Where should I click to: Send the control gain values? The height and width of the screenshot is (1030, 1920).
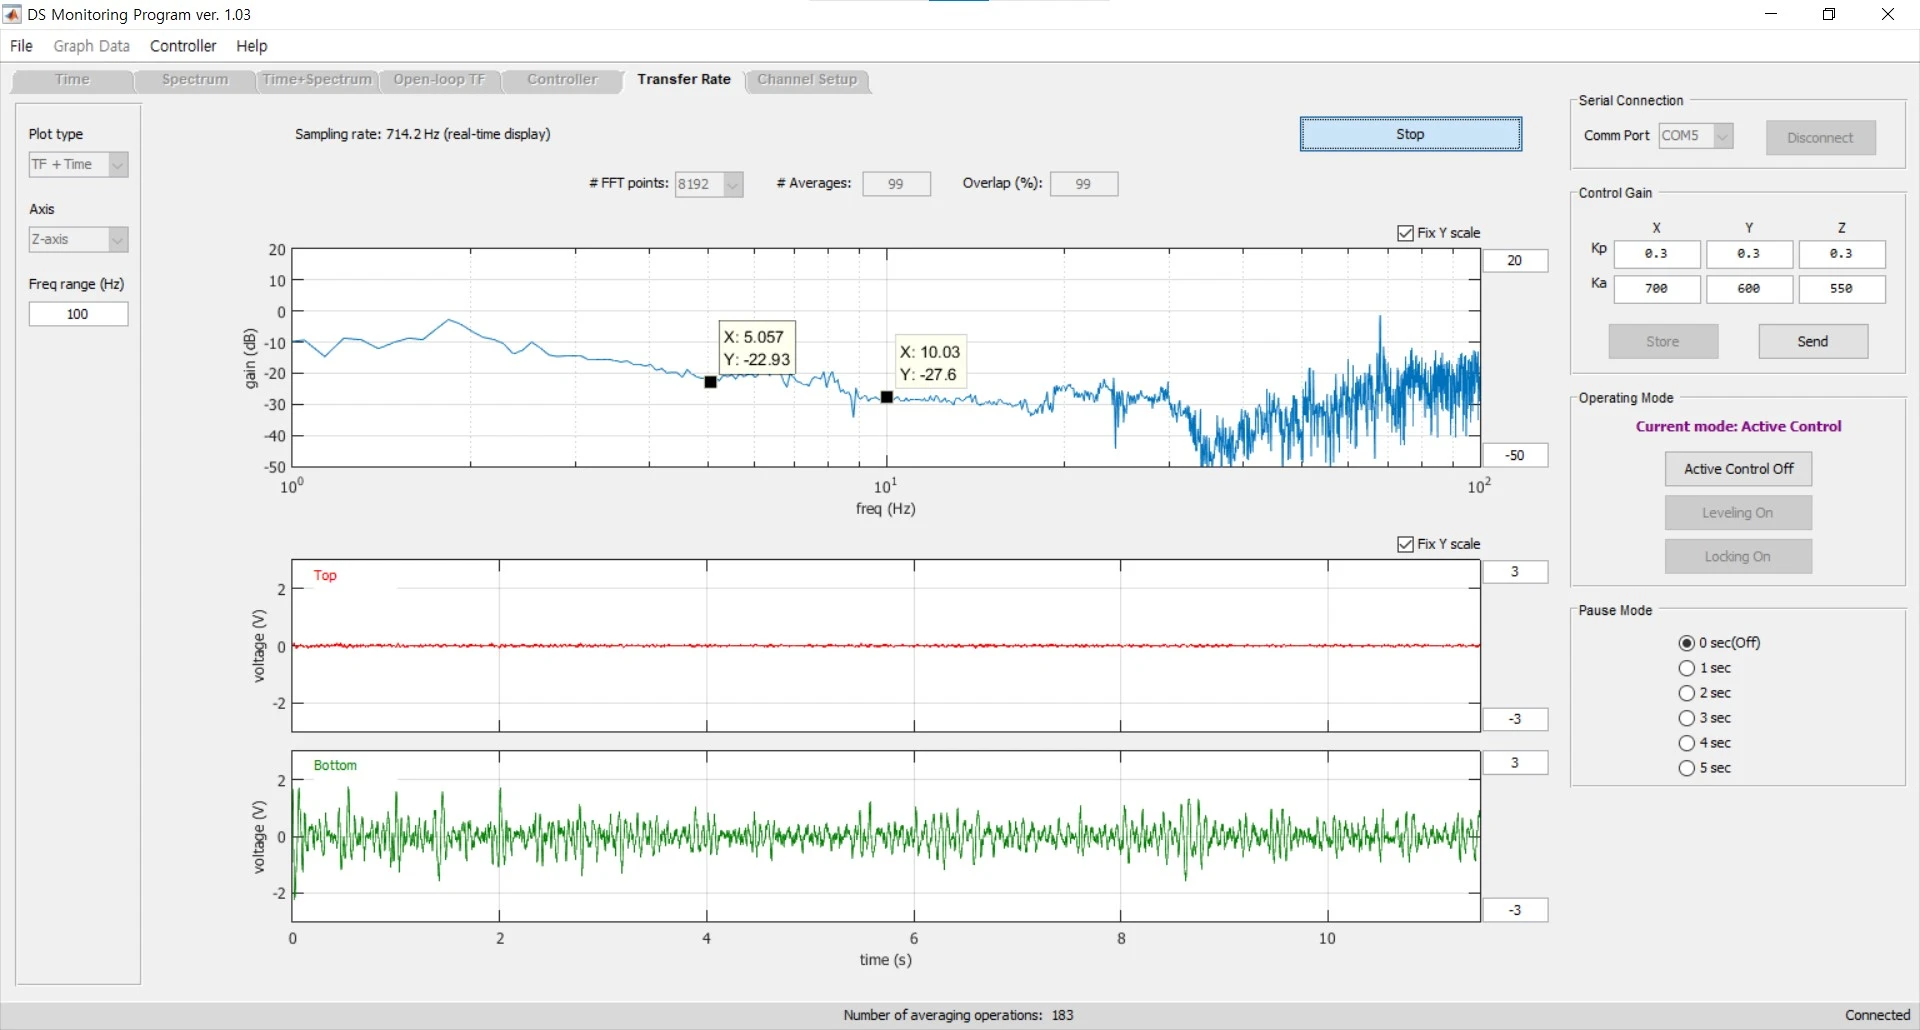[x=1812, y=342]
